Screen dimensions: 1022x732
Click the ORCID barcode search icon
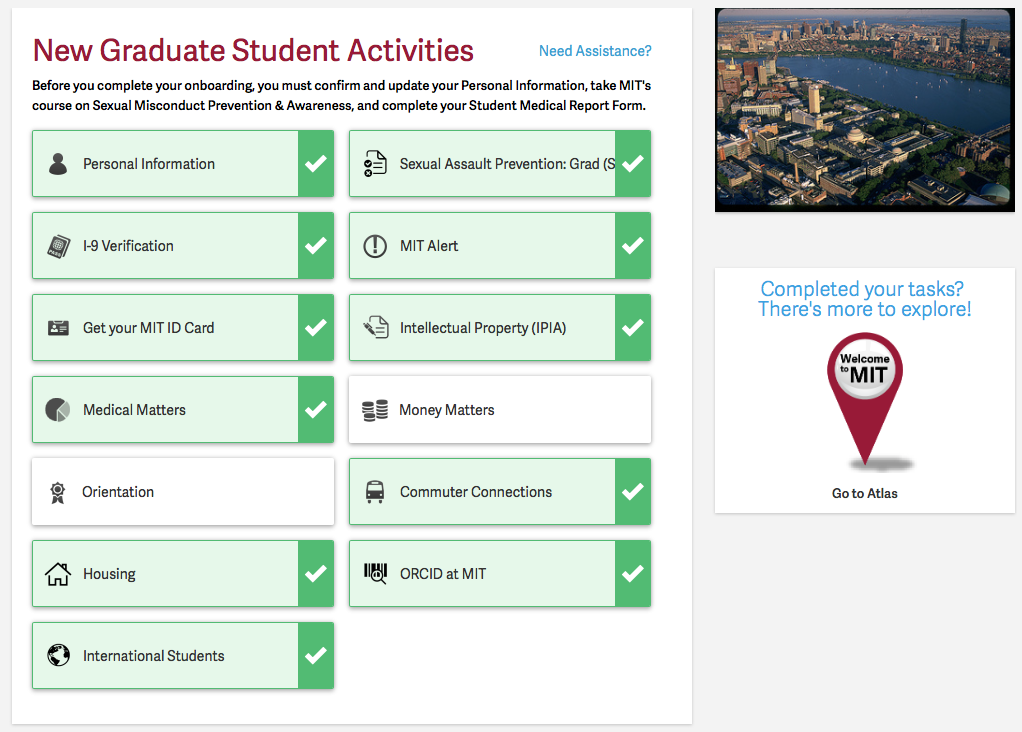point(375,573)
